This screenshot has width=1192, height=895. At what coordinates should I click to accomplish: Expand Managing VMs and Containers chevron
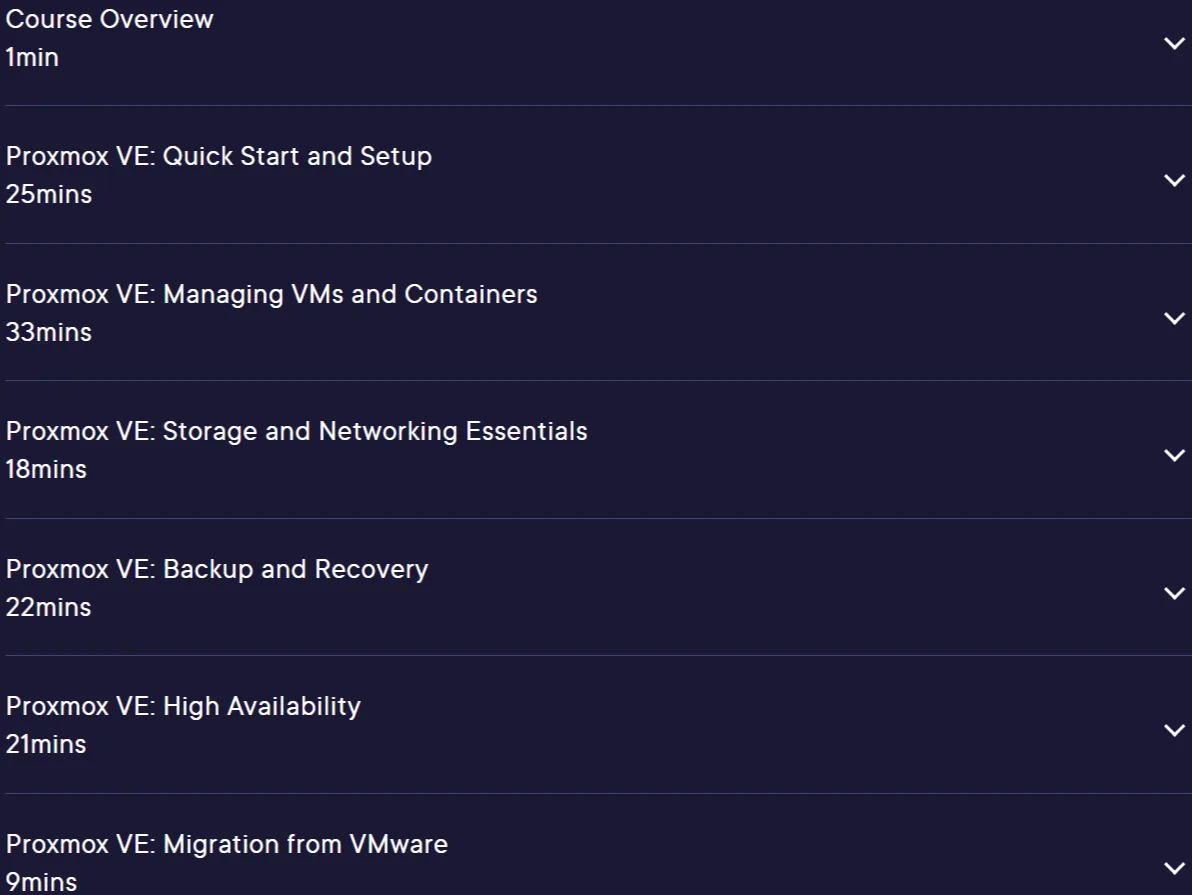1175,318
